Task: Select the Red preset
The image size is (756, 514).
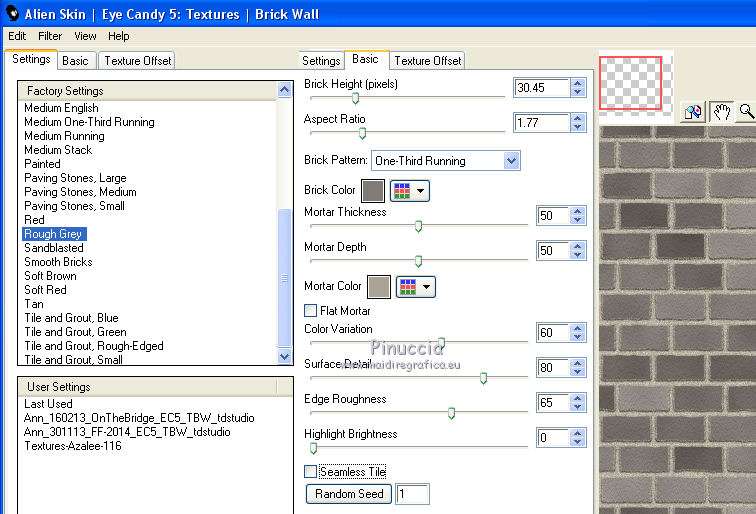Action: tap(34, 219)
